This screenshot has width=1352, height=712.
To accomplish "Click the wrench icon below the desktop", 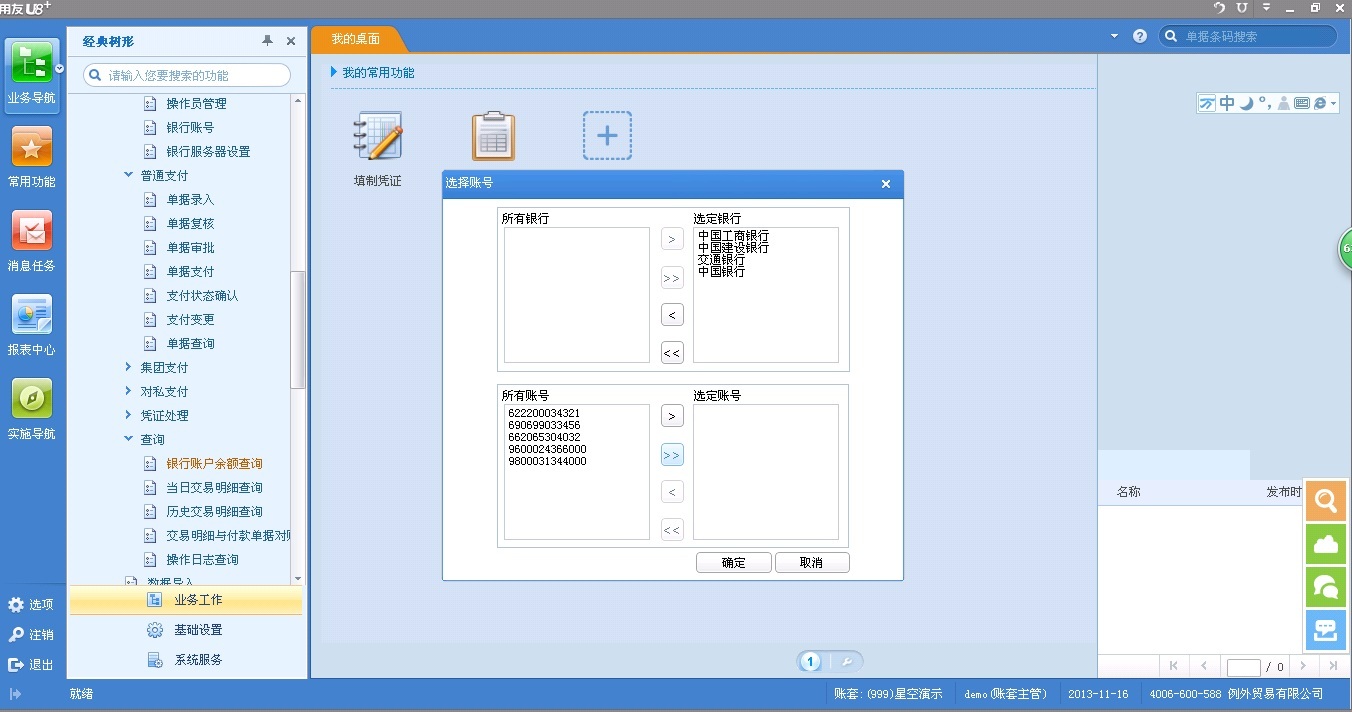I will (845, 661).
